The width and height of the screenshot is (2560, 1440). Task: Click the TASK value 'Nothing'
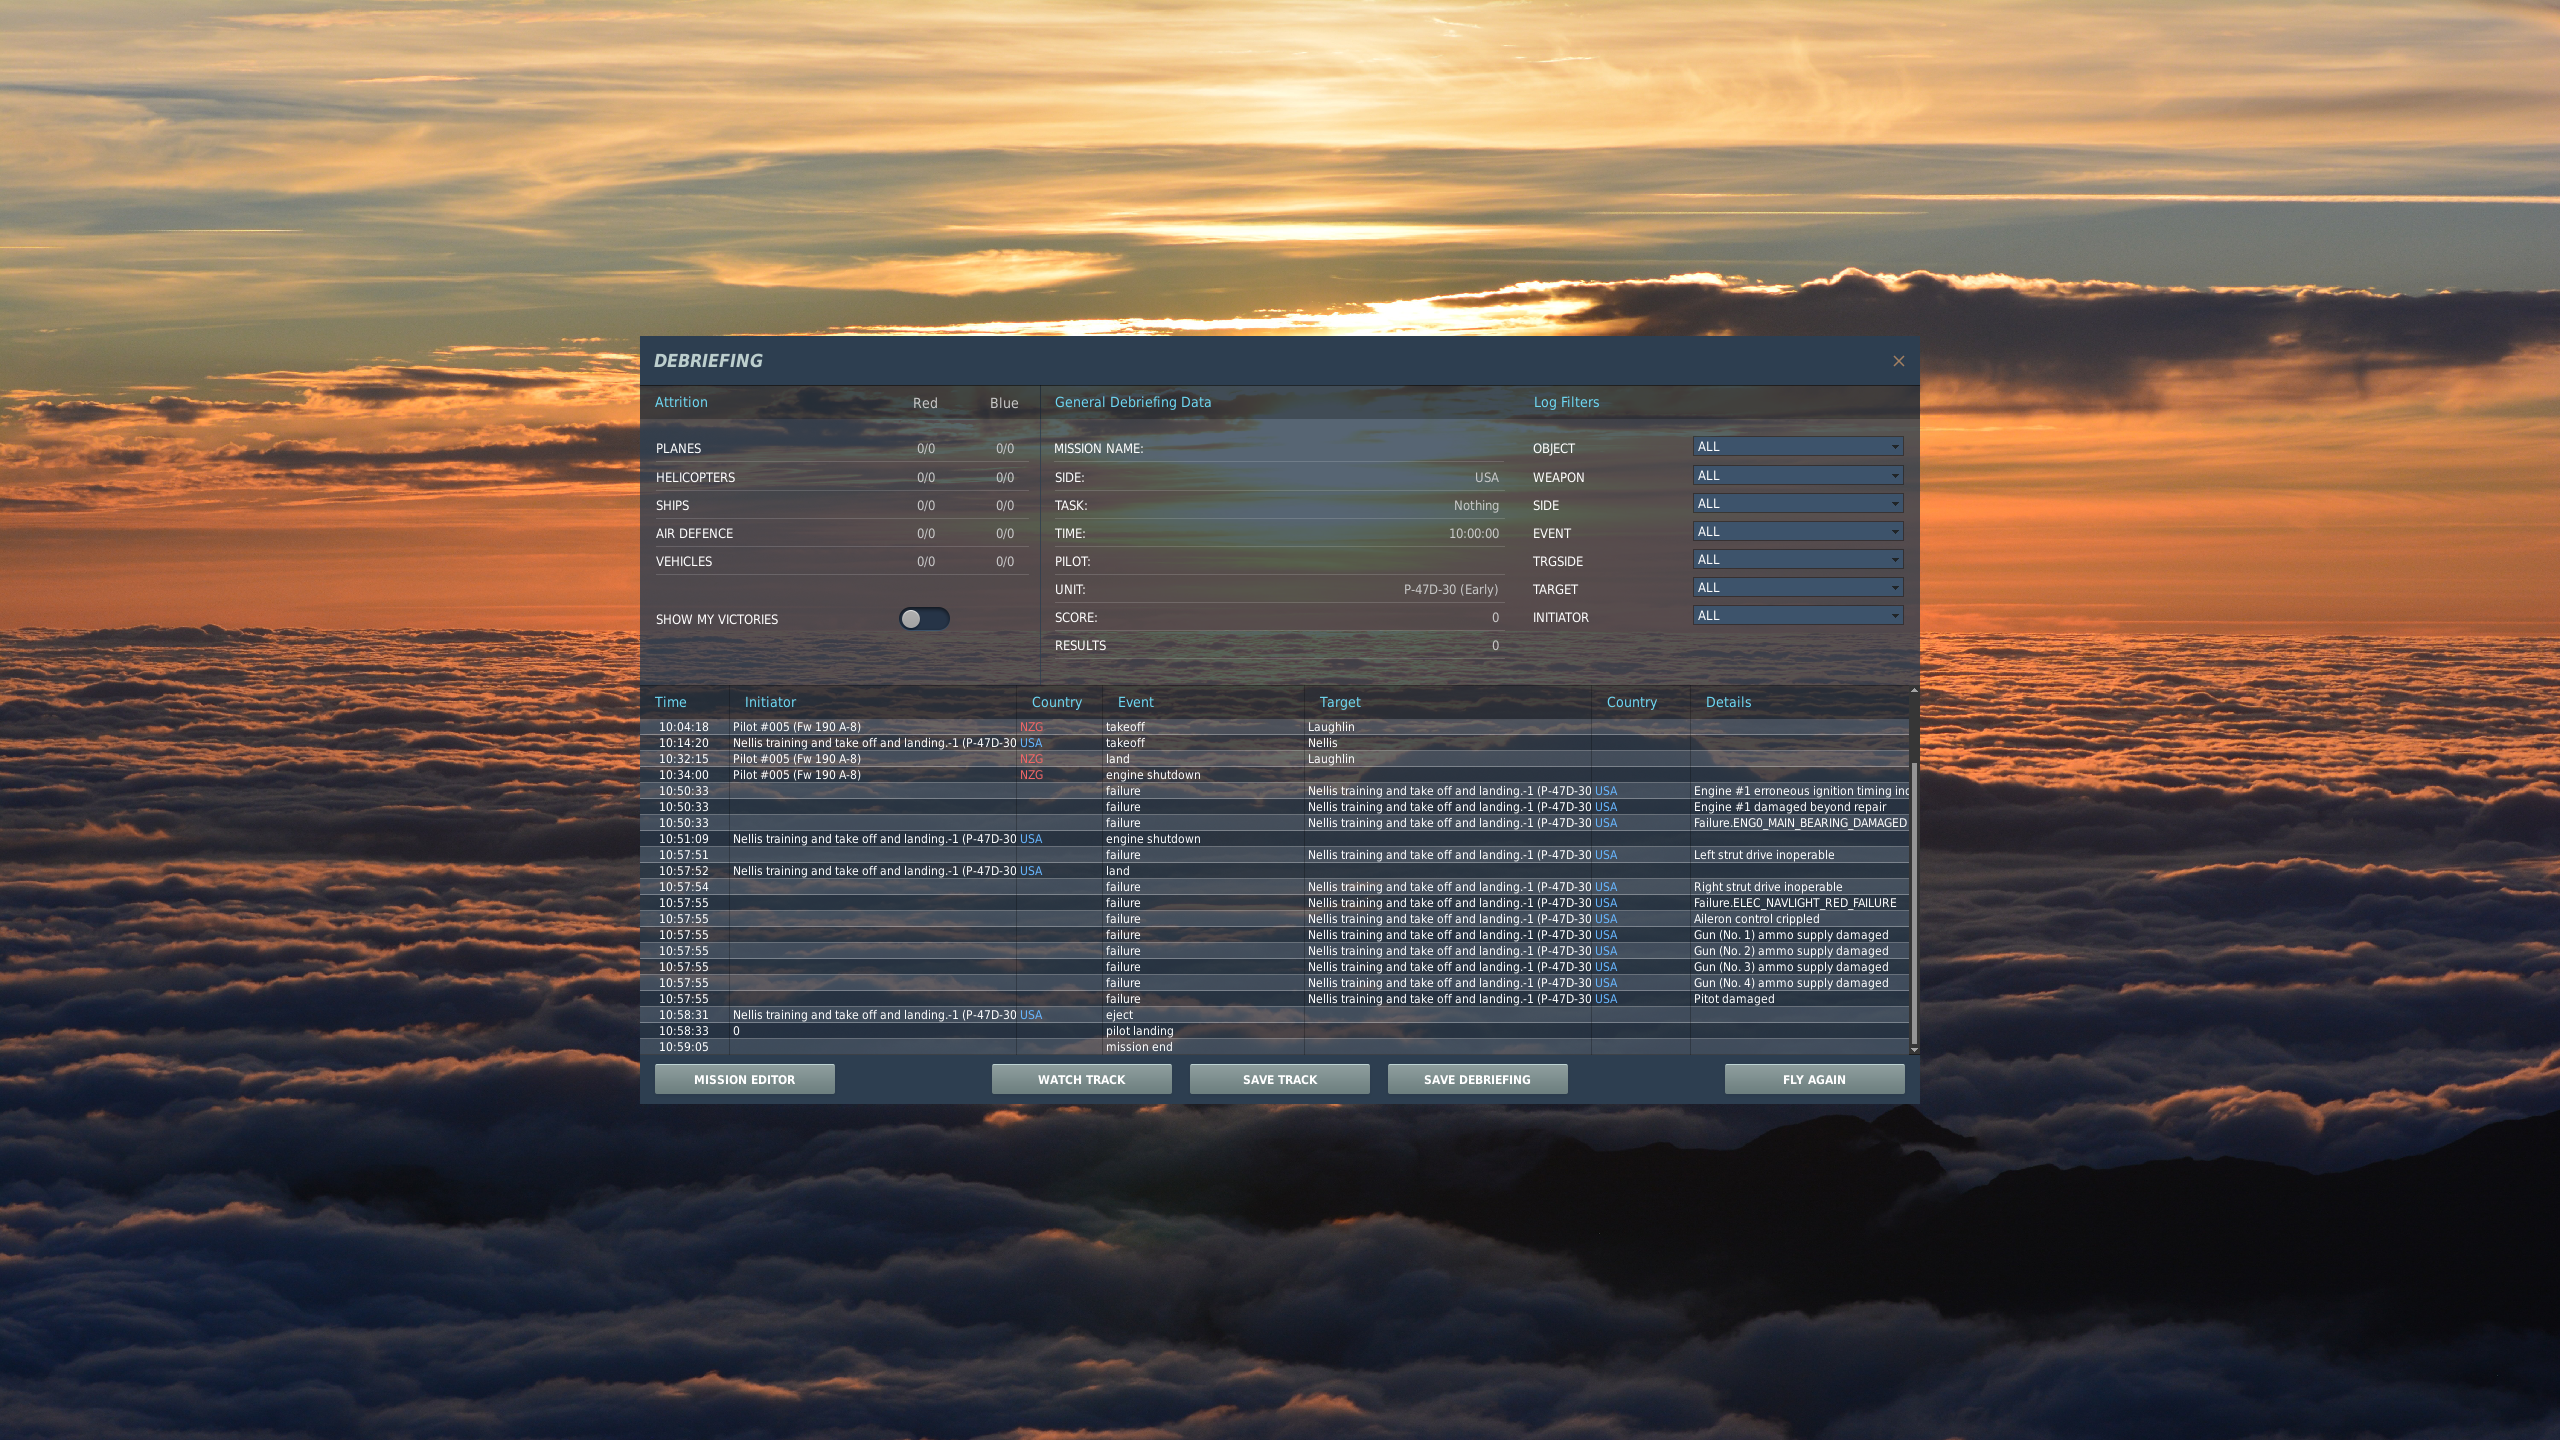(1476, 506)
